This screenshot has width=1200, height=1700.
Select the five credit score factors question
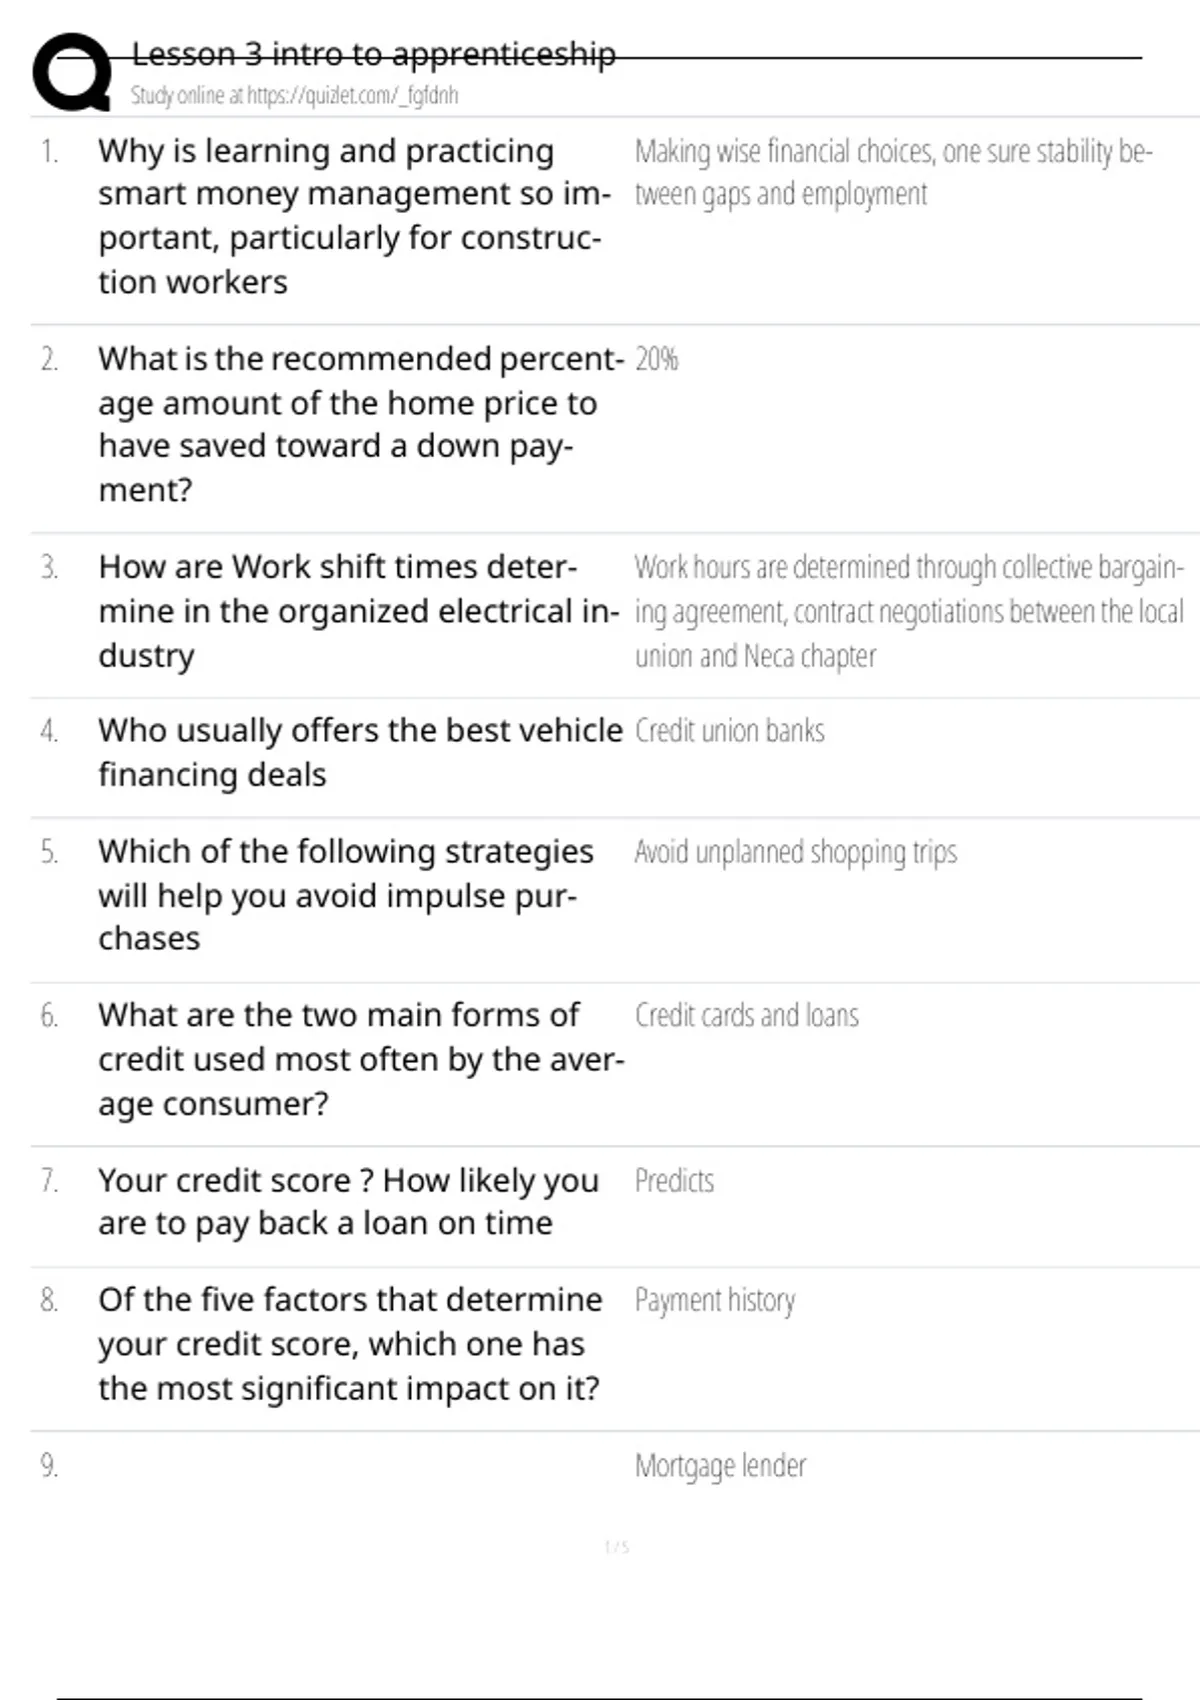pyautogui.click(x=350, y=1344)
